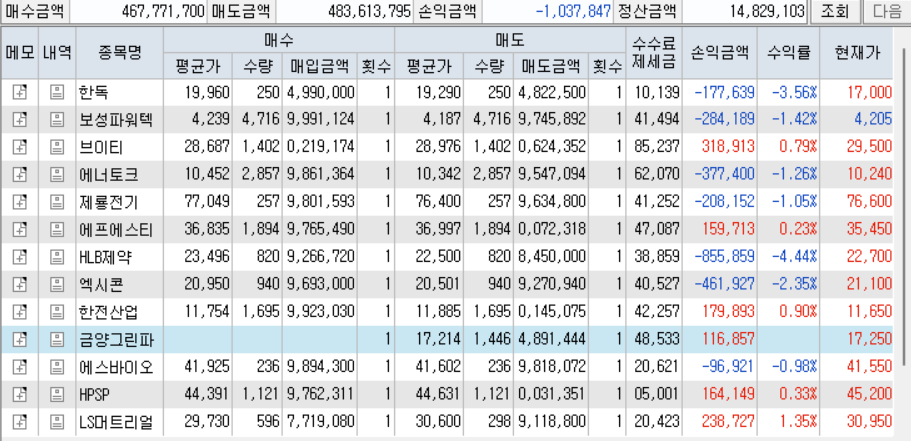Open the 내역 detail icon for 보성파워텍
911x441 pixels.
pyautogui.click(x=57, y=120)
